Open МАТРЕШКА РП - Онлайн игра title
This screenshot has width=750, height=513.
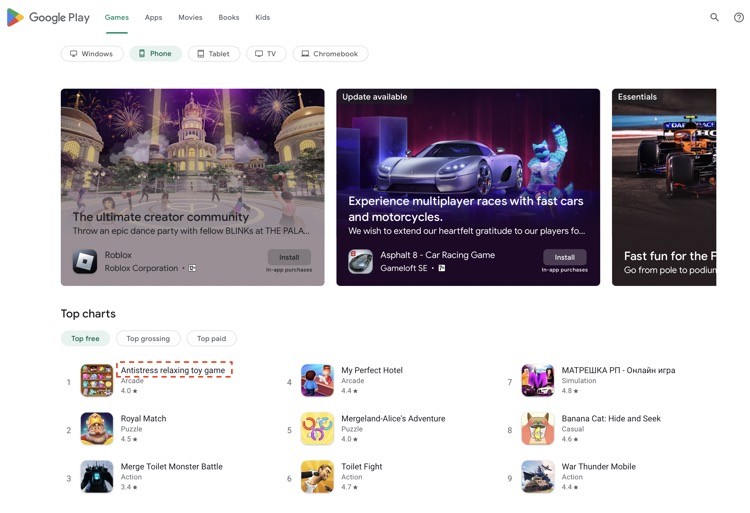(618, 370)
